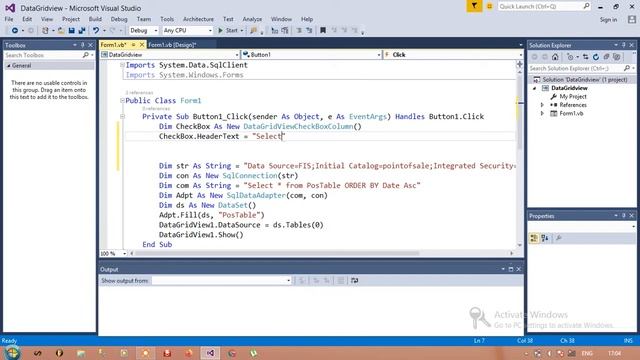Click the Visual Studio icon on the taskbar
Screen dimensions: 640x360
pos(210,353)
